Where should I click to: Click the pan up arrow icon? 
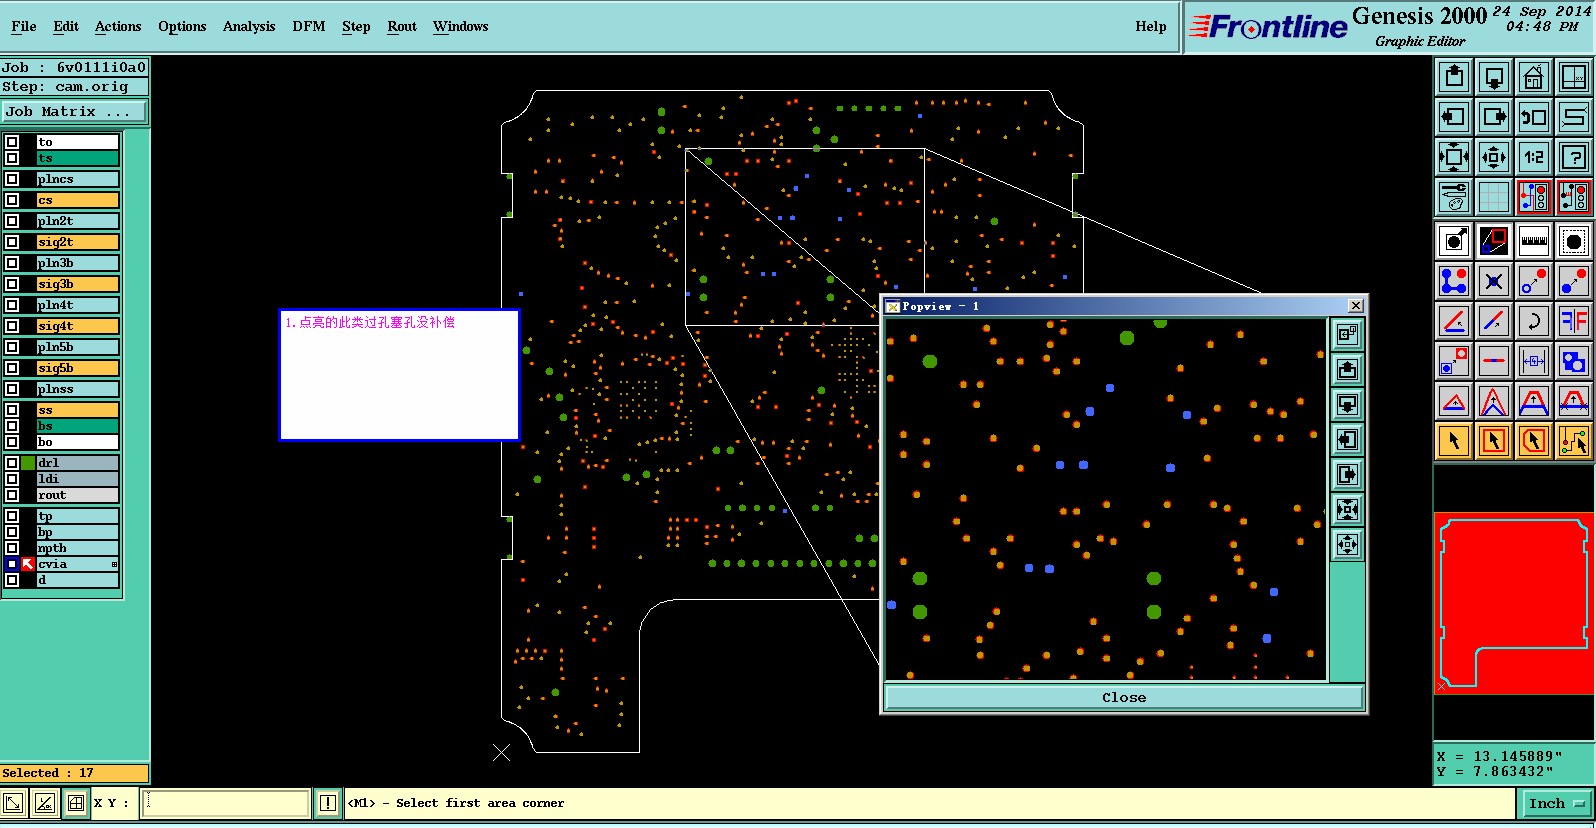pyautogui.click(x=1454, y=77)
